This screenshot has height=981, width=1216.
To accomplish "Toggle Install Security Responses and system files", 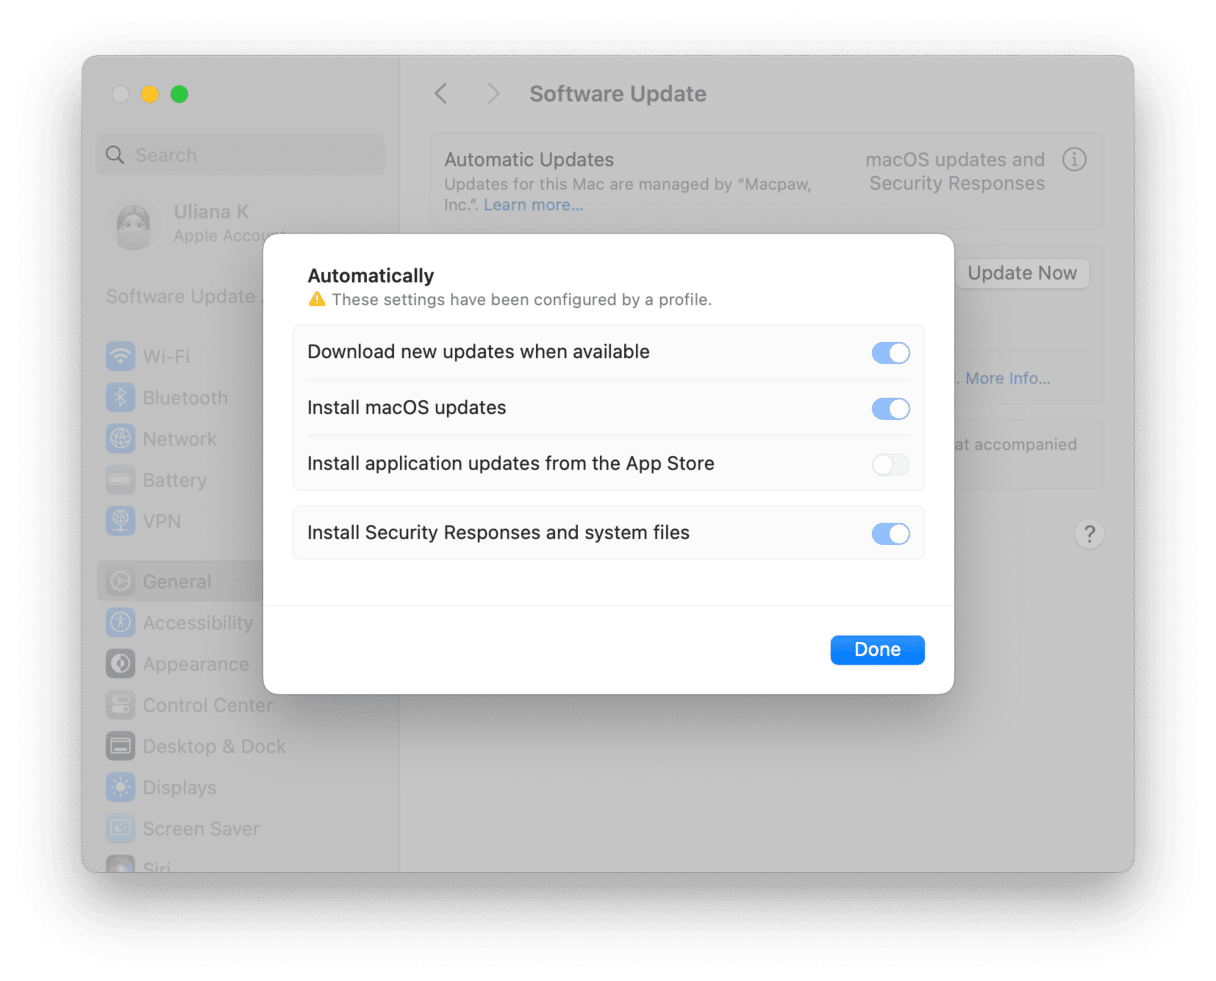I will coord(890,533).
